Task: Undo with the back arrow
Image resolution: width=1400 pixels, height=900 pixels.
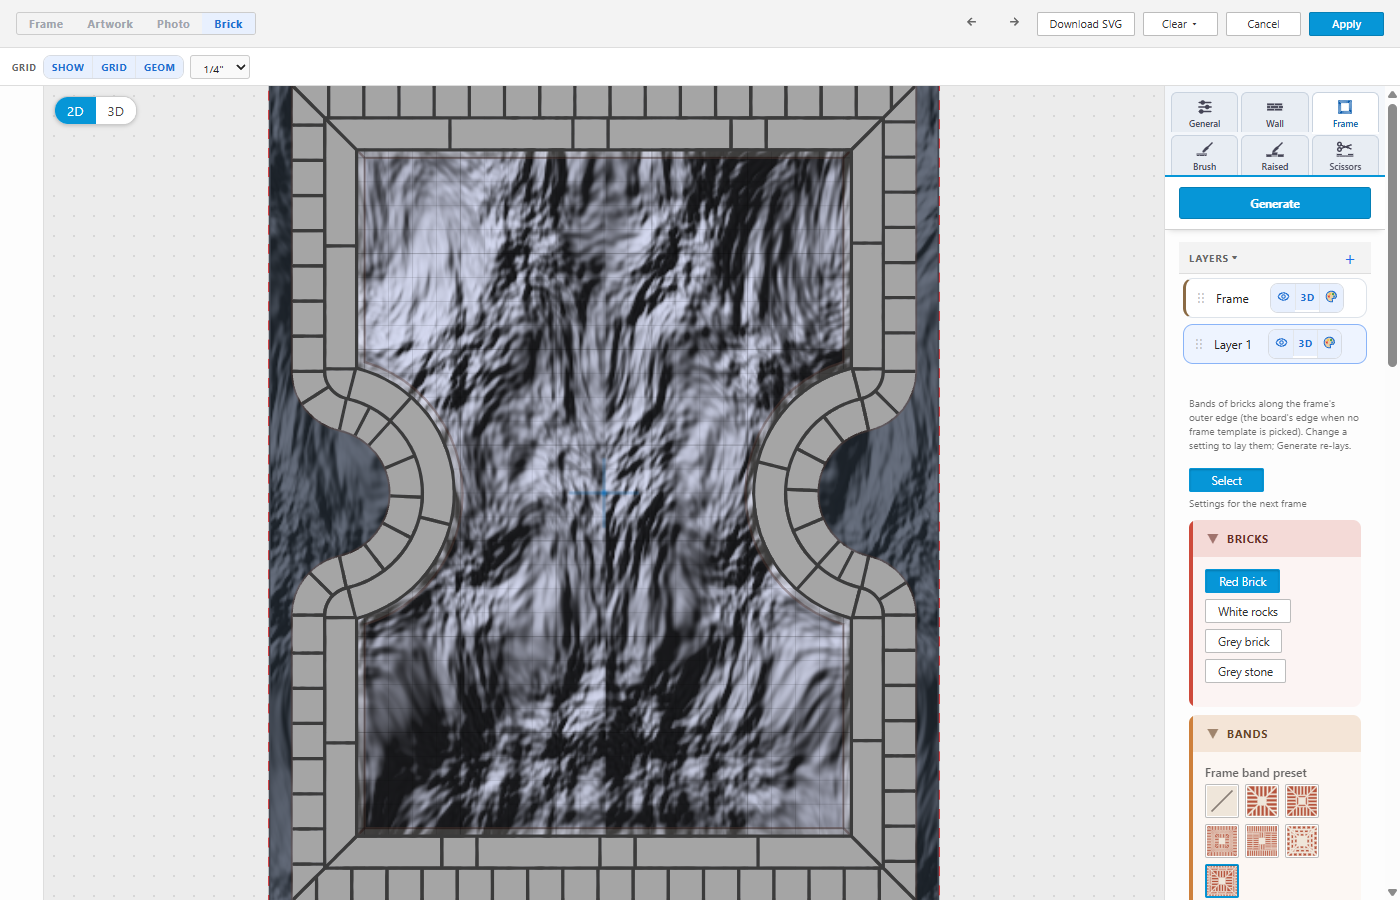Action: point(971,22)
